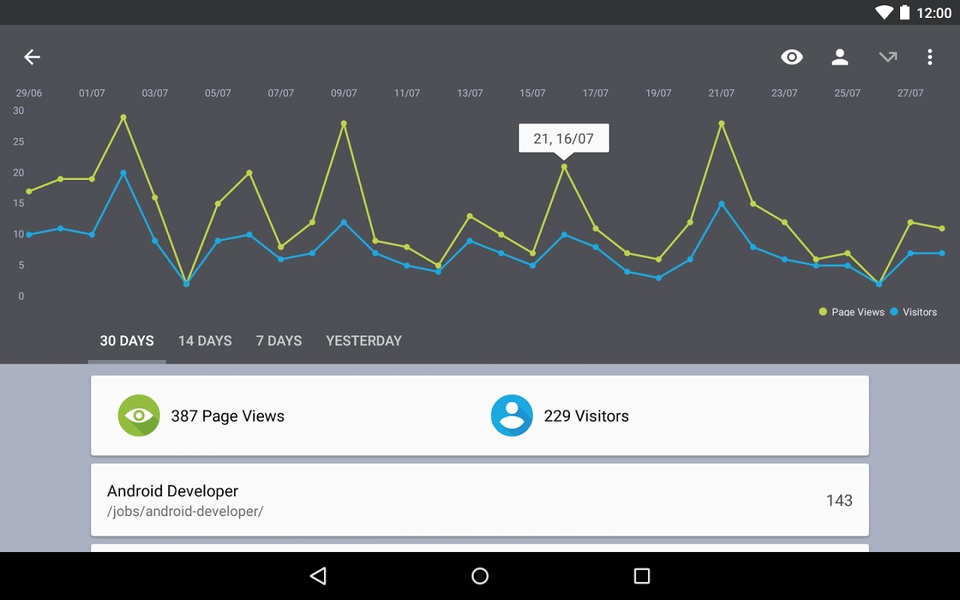The width and height of the screenshot is (960, 600).
Task: Toggle the trend arrow icon in toolbar
Action: [x=888, y=57]
